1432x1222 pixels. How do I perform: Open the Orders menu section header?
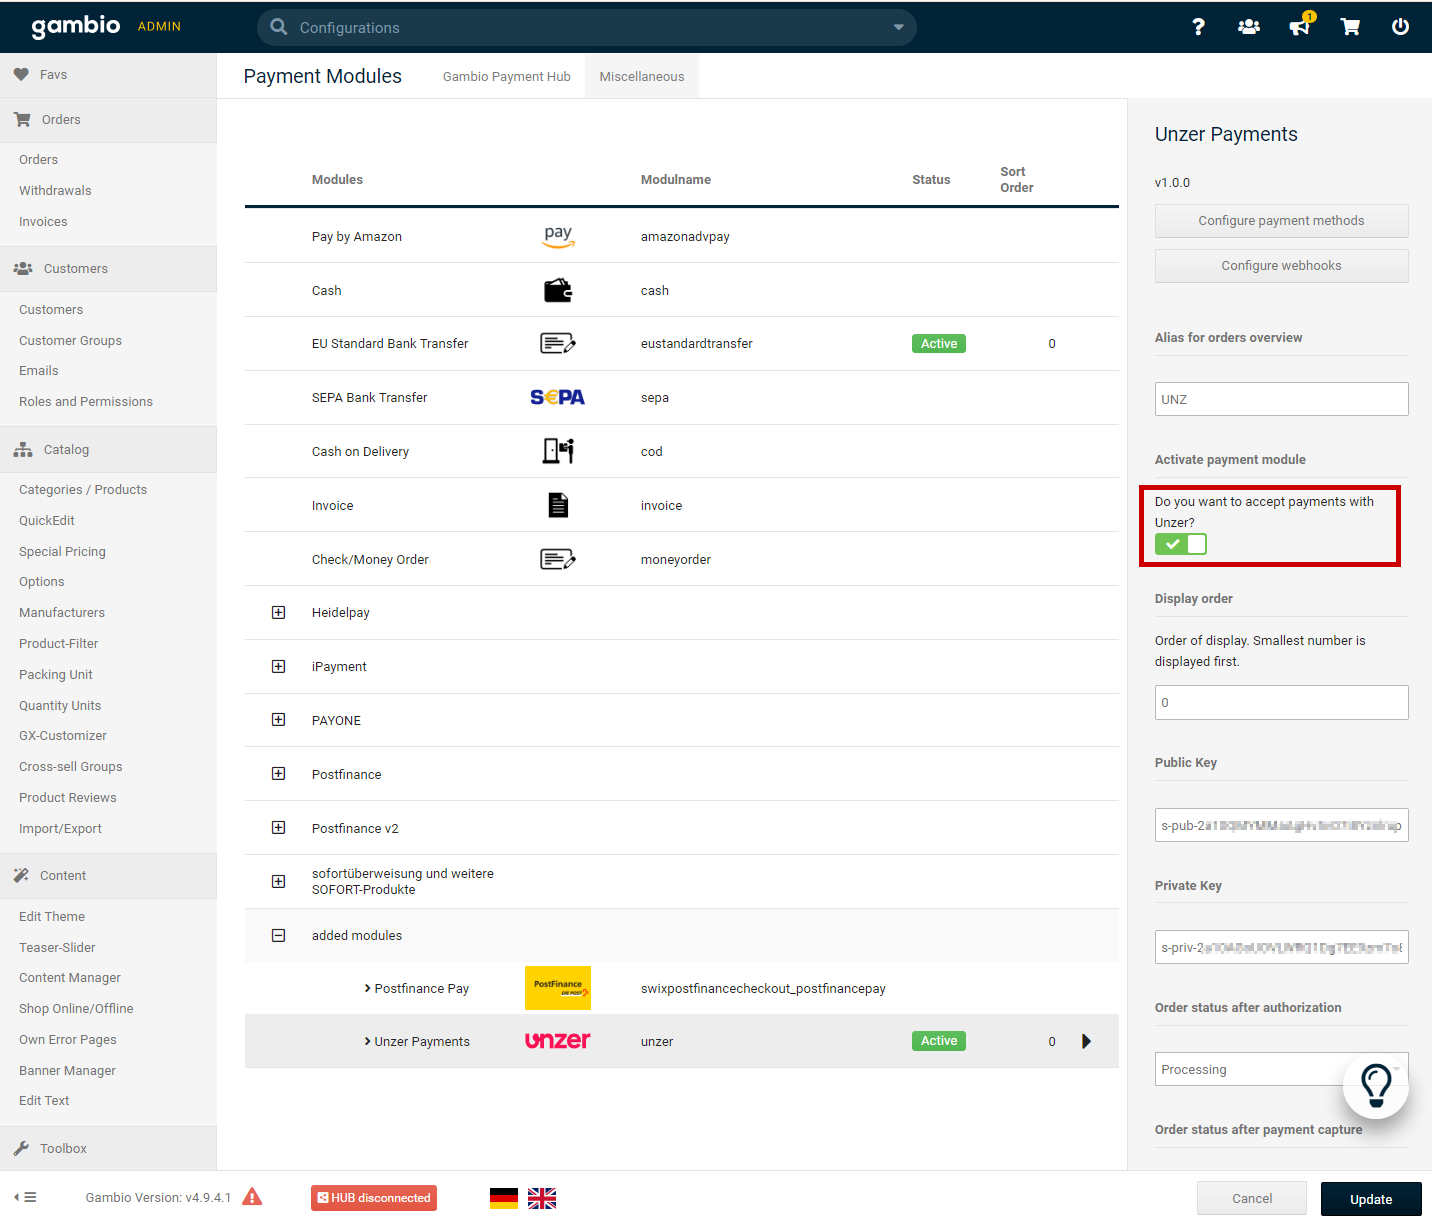(x=108, y=120)
